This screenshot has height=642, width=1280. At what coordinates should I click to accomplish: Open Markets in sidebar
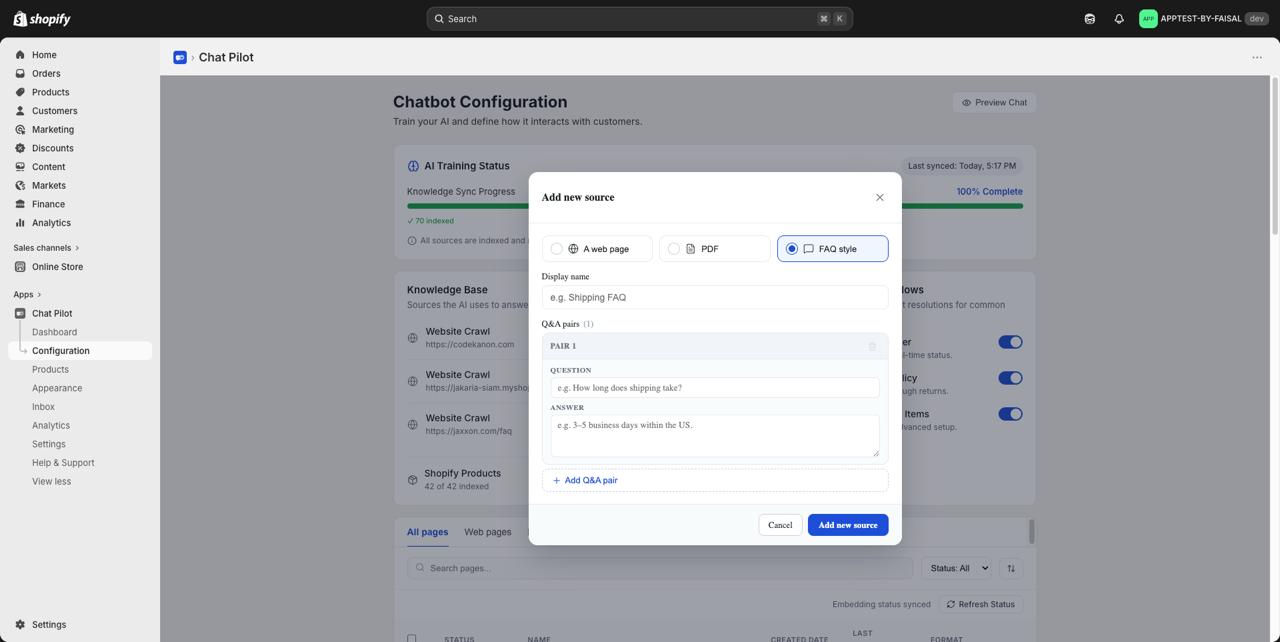(49, 186)
